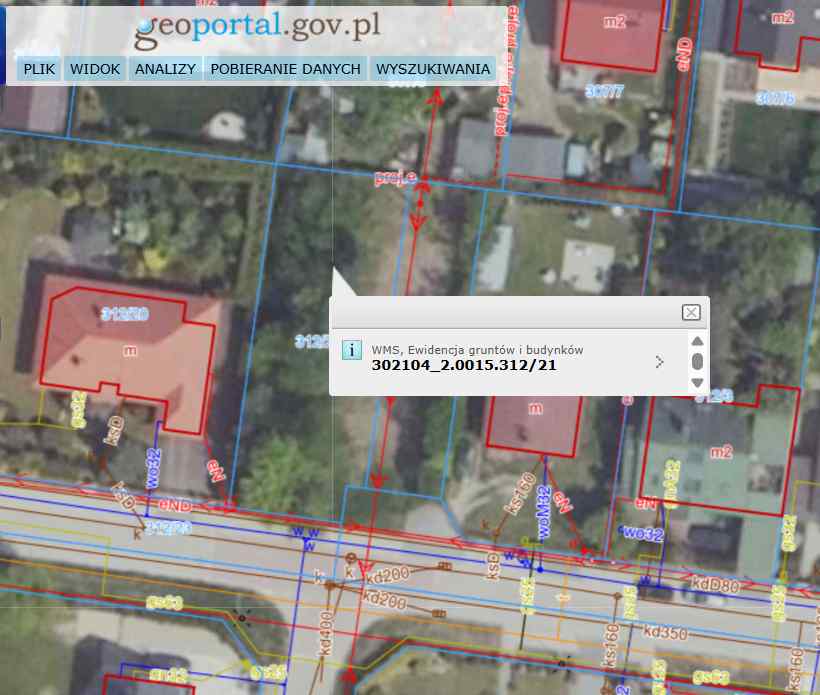Screen dimensions: 820x695
Task: Close the parcel info popup
Action: [690, 312]
